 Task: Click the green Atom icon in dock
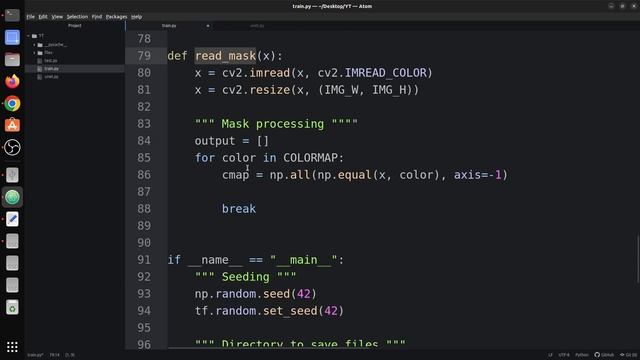point(12,197)
